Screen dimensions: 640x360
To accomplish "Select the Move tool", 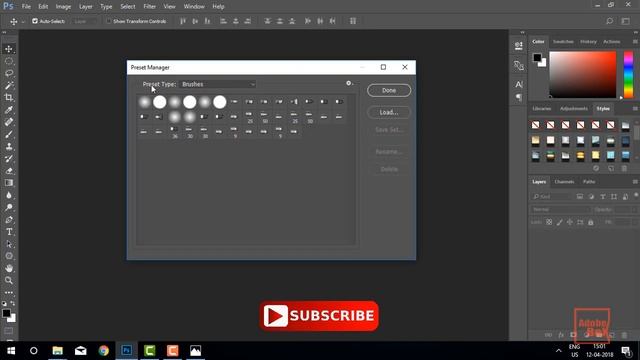I will (9, 49).
